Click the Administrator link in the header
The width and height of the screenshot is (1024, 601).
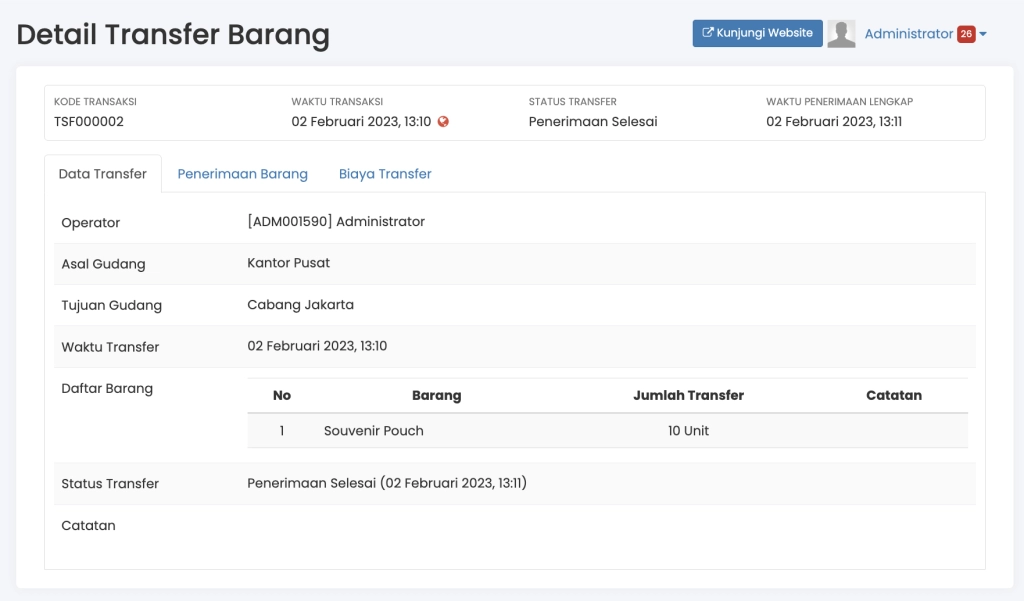pos(907,33)
